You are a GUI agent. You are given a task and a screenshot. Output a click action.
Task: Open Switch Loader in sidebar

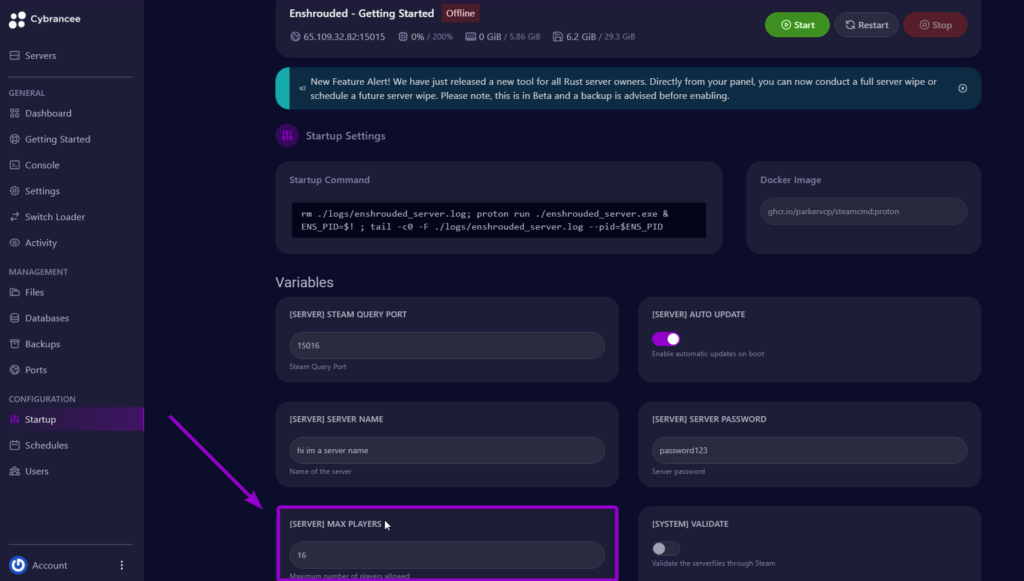(55, 217)
